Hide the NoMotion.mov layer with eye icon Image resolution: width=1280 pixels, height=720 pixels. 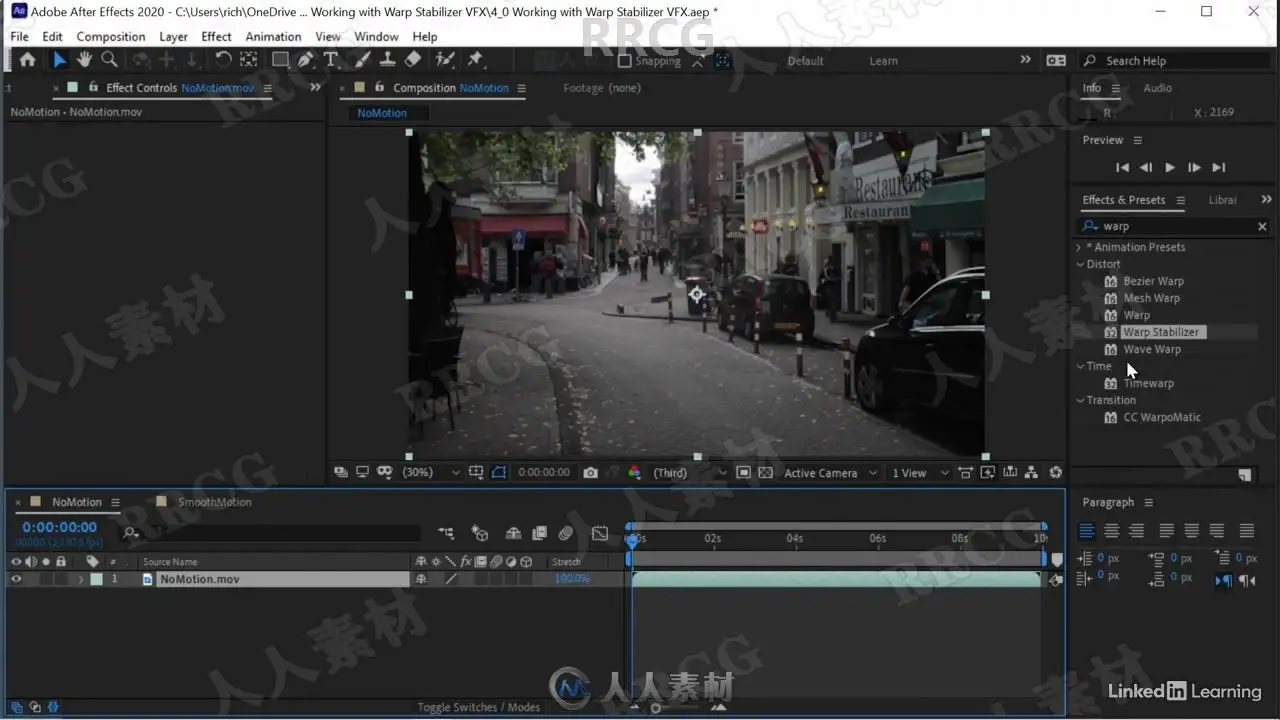tap(16, 579)
